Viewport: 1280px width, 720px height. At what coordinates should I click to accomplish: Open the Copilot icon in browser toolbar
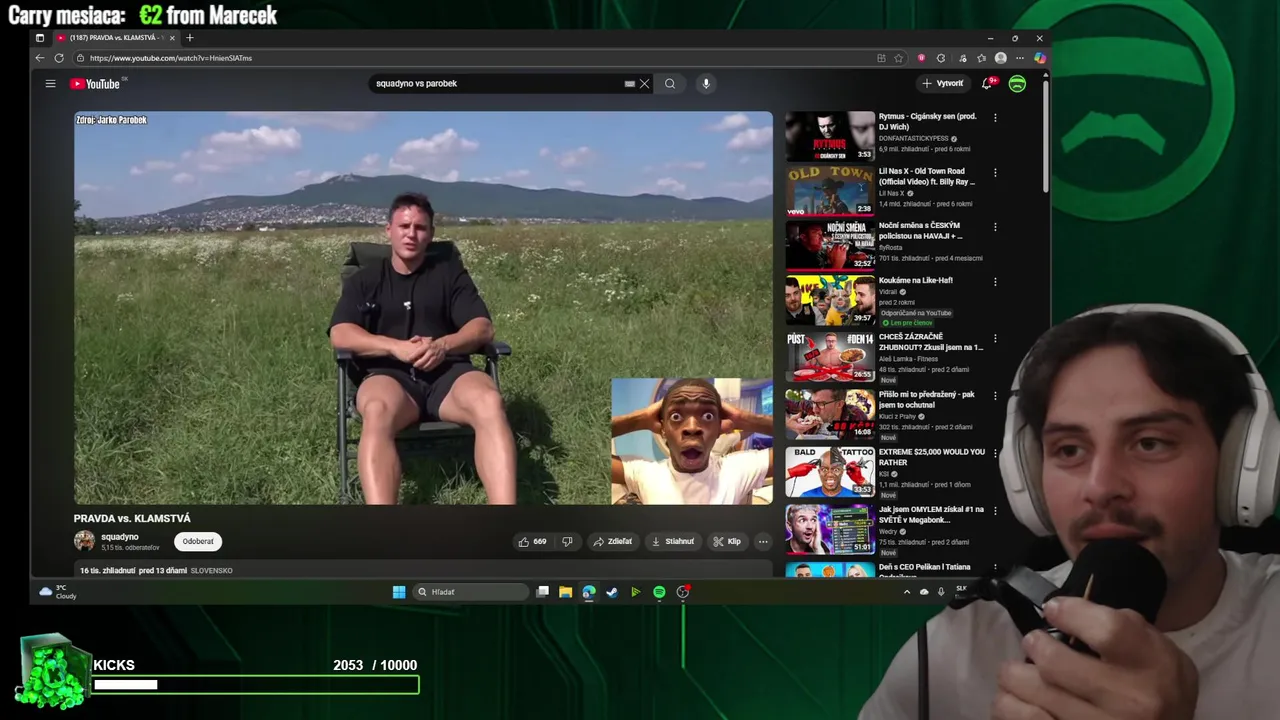1040,58
